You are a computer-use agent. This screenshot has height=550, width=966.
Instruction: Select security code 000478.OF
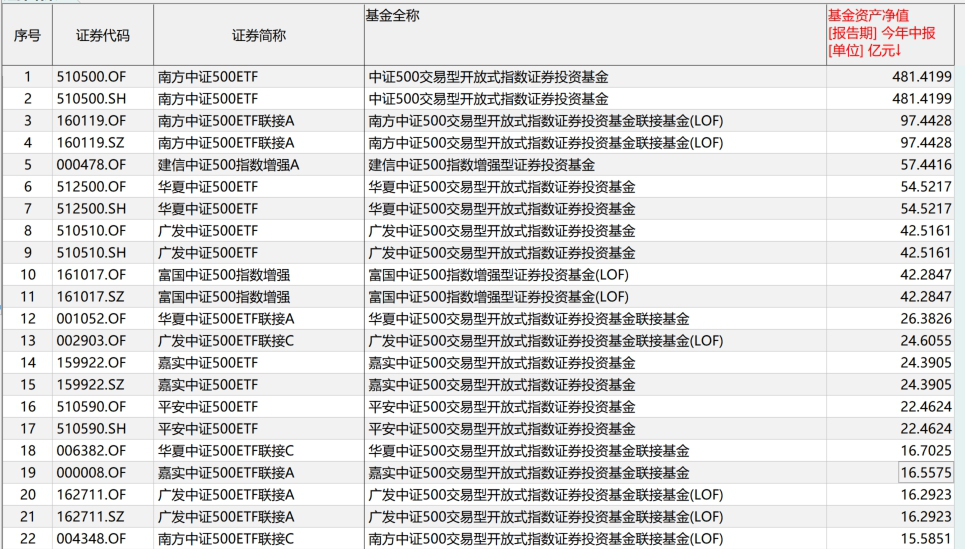point(91,165)
